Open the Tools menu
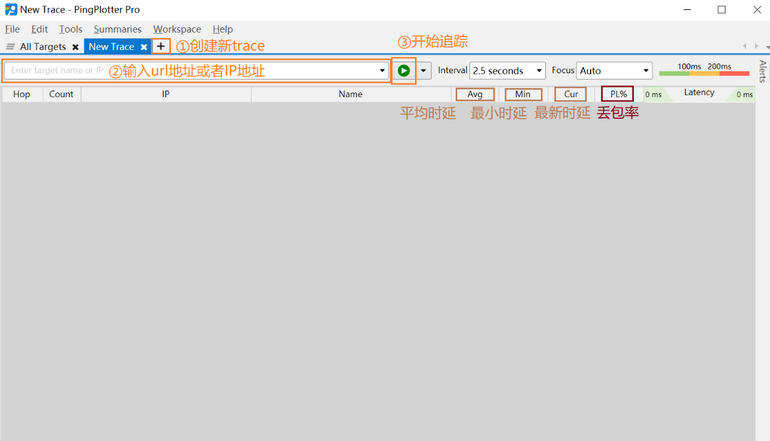770x441 pixels. pos(71,29)
